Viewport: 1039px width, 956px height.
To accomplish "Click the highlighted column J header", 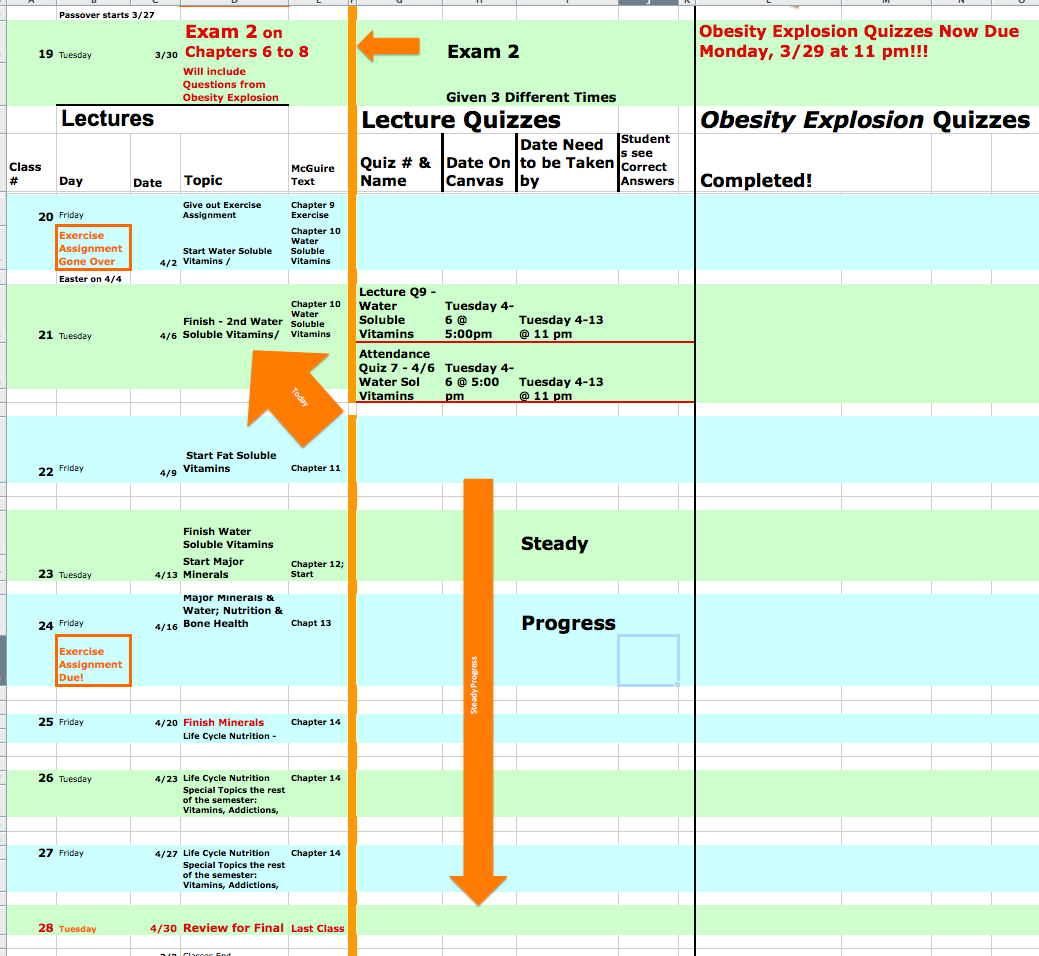I will pyautogui.click(x=647, y=2).
